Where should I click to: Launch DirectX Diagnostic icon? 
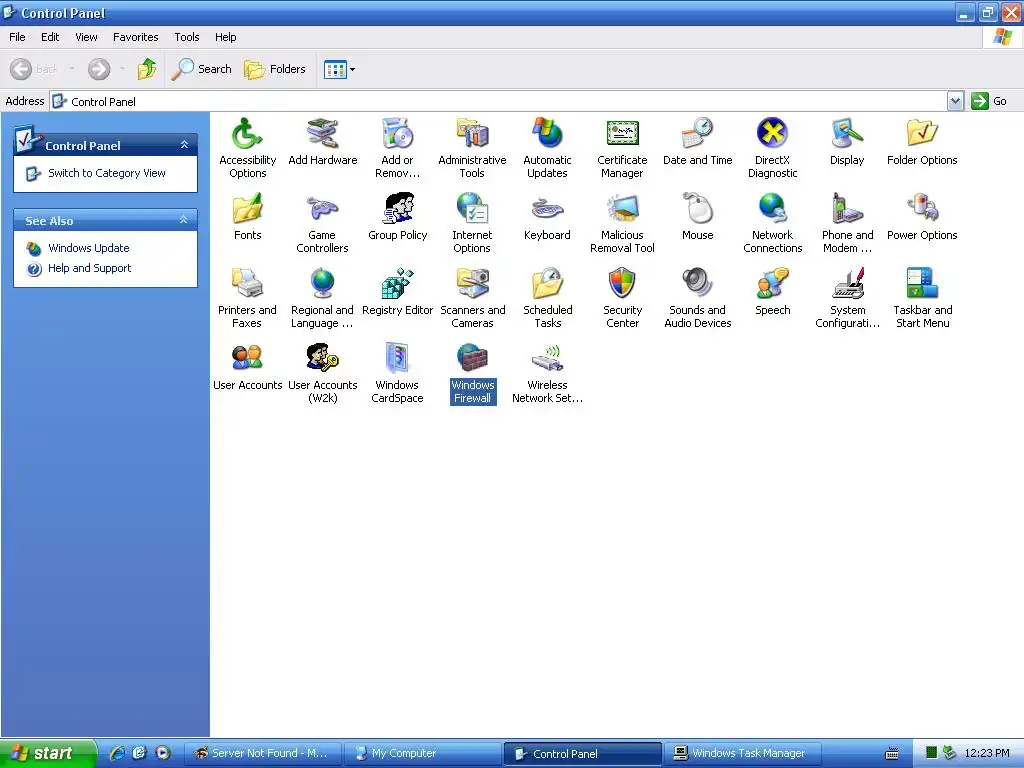773,134
